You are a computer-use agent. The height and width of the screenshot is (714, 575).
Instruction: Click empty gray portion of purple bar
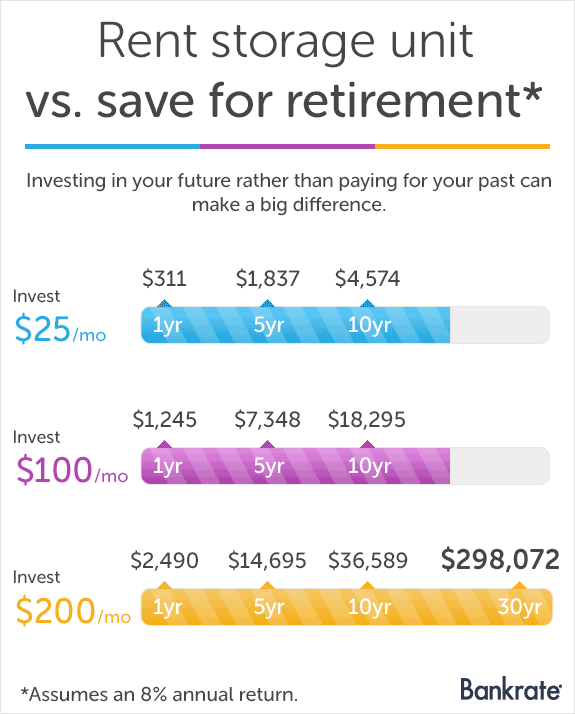pos(499,466)
